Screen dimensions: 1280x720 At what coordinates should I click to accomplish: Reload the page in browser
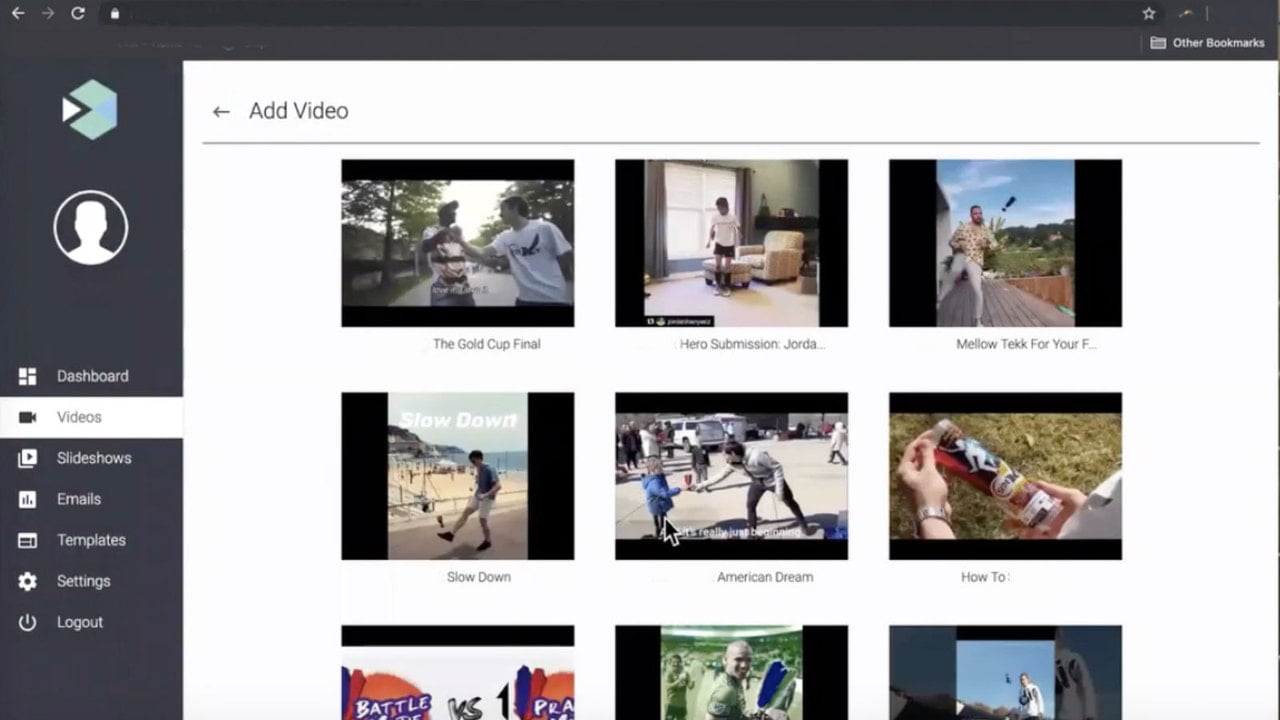[x=78, y=13]
